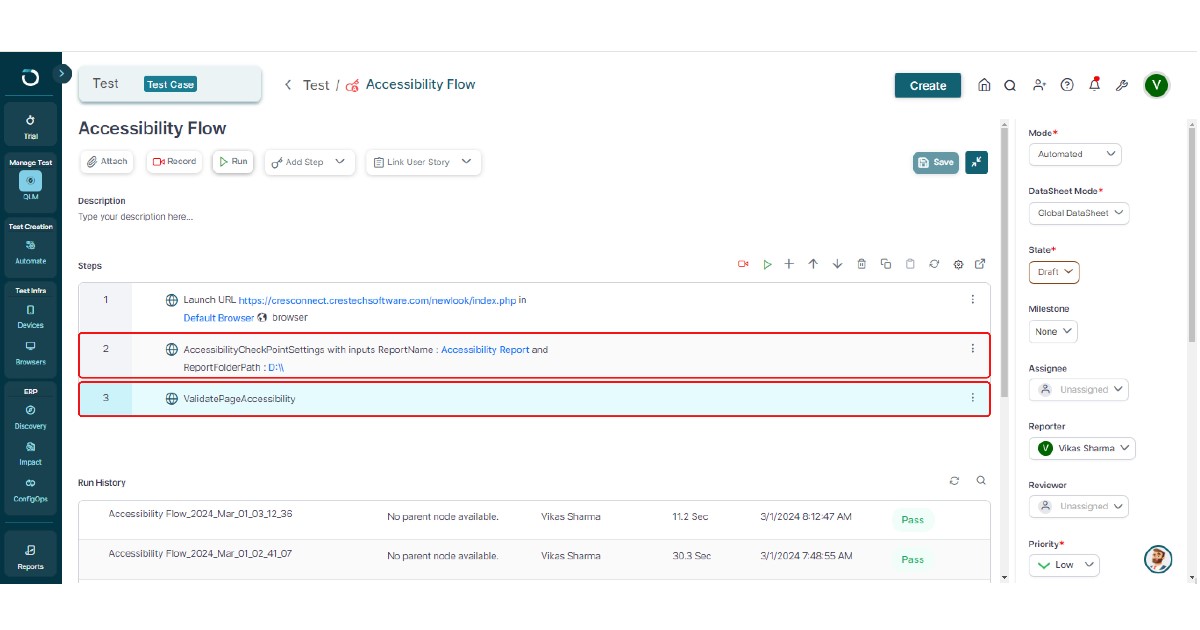The height and width of the screenshot is (630, 1200).
Task: Refresh steps with the sync icon
Action: pos(934,264)
